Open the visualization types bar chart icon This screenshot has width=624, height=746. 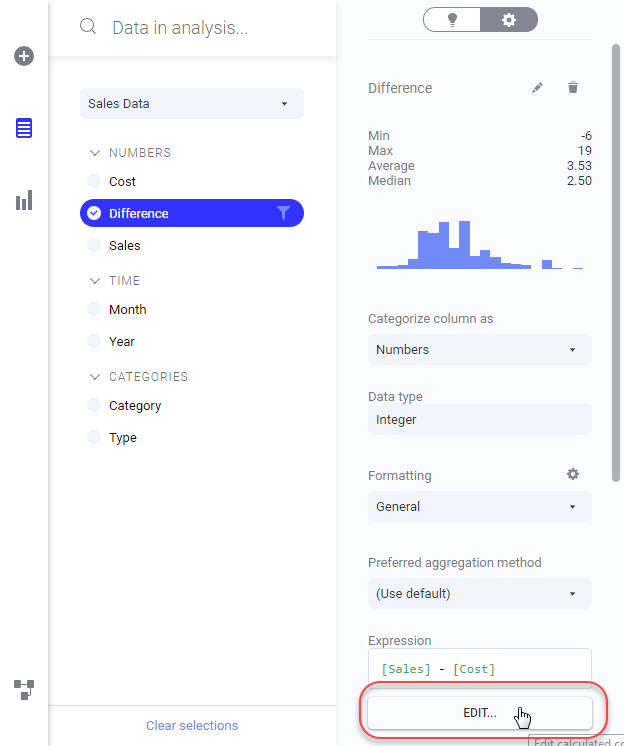click(x=24, y=201)
